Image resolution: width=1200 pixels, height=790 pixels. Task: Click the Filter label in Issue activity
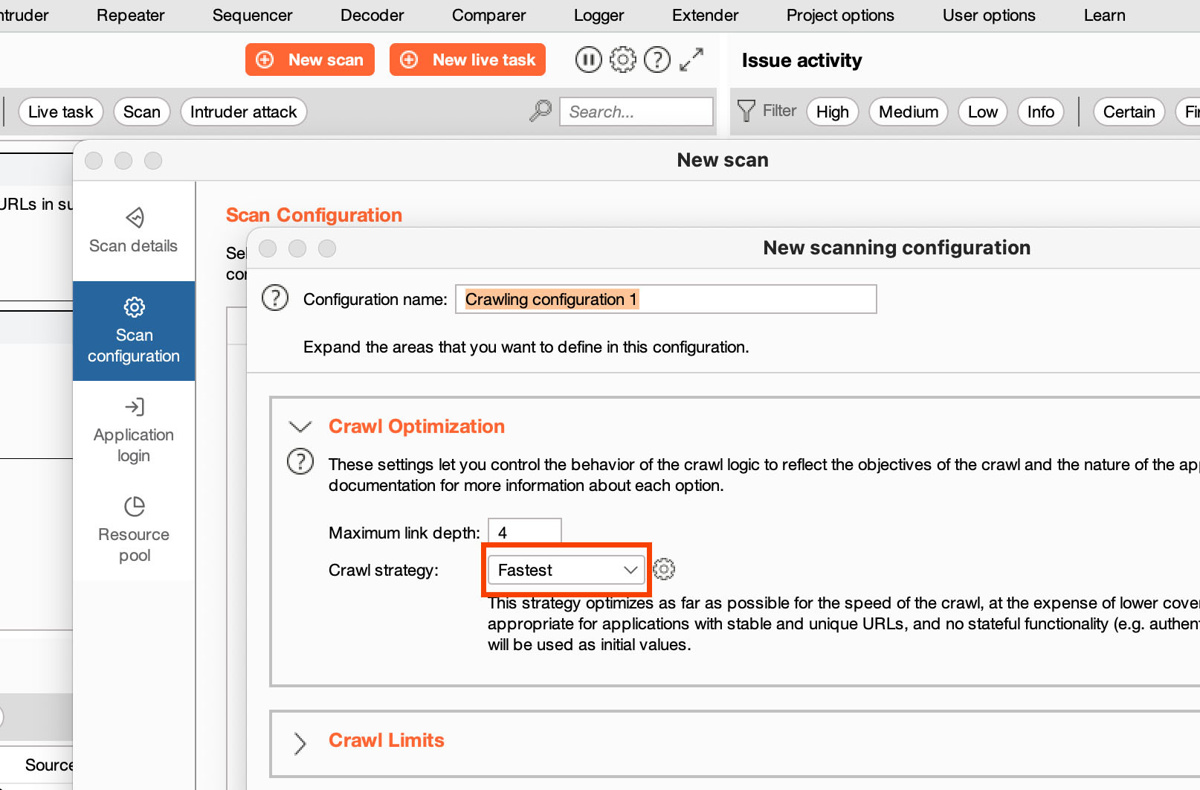[779, 111]
